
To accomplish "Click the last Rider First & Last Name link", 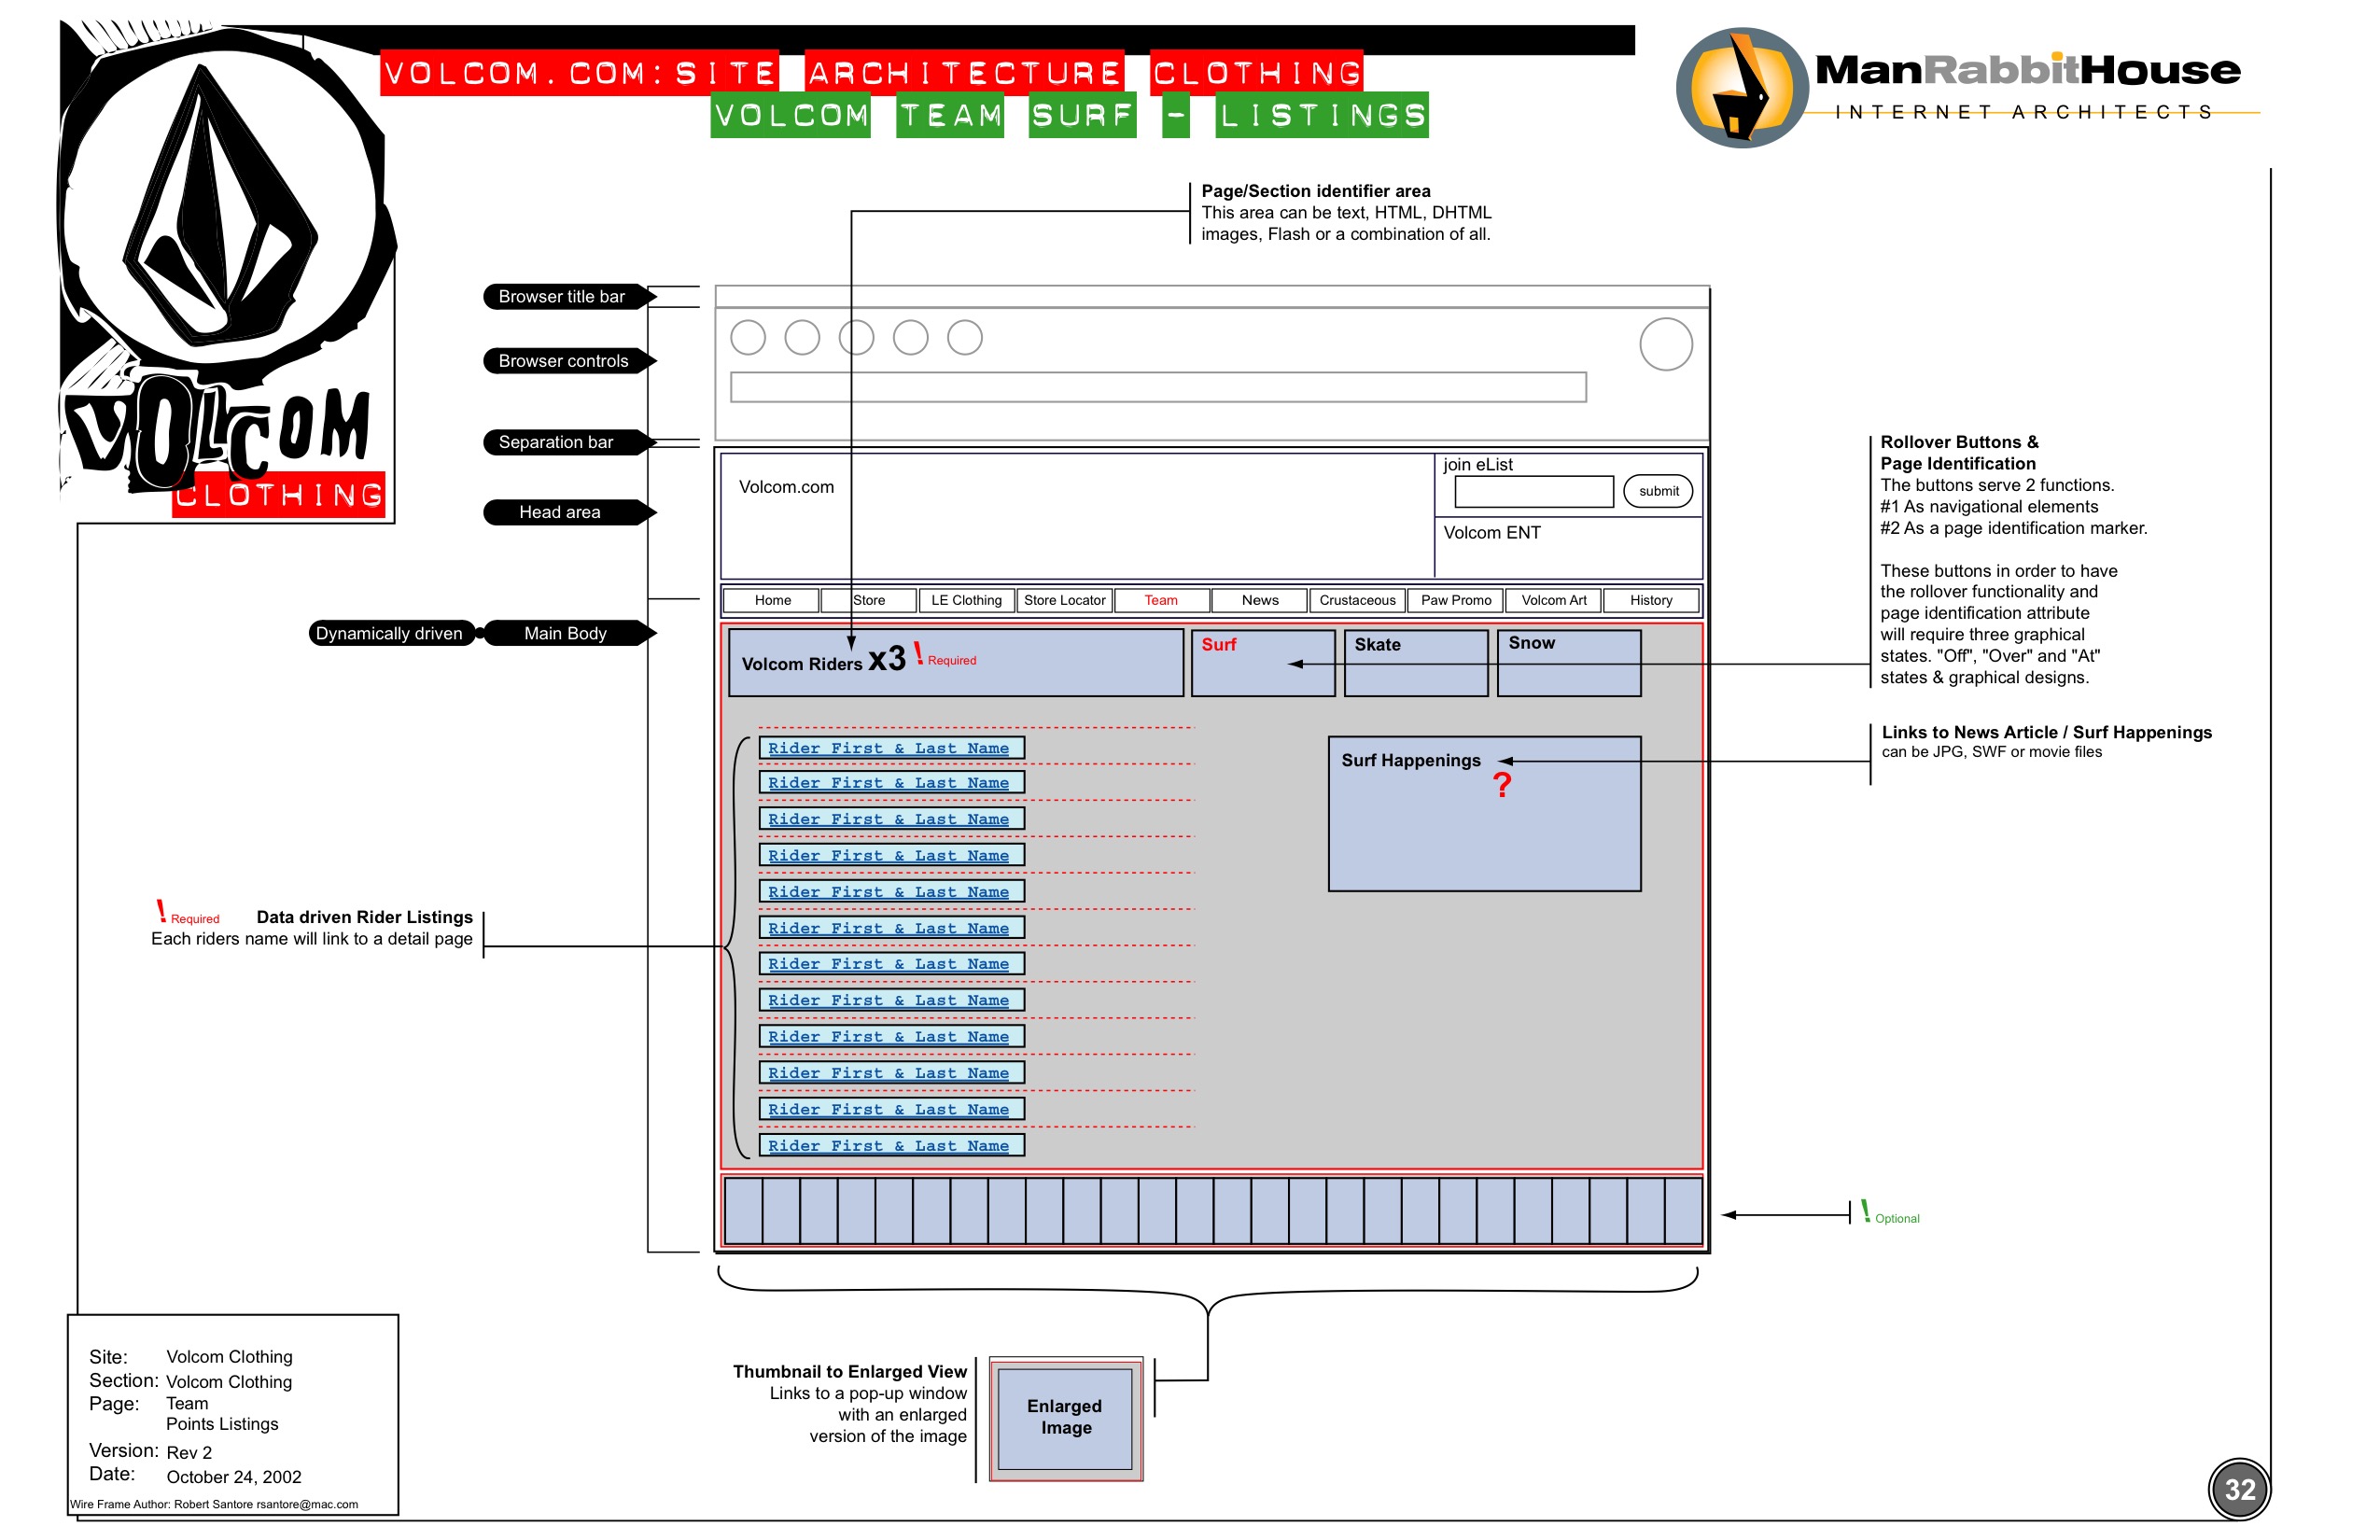I will click(889, 1146).
